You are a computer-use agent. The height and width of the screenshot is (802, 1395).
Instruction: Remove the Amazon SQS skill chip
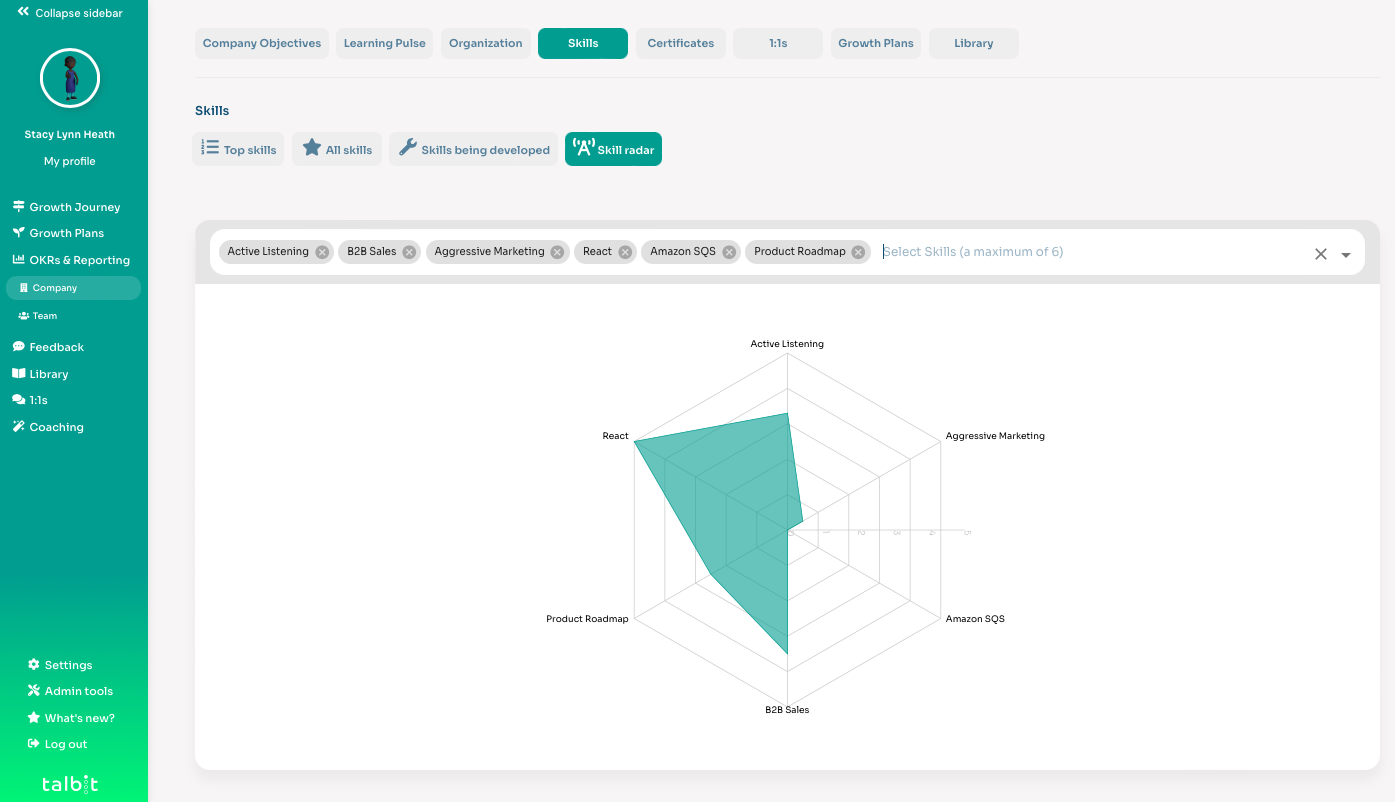click(729, 252)
